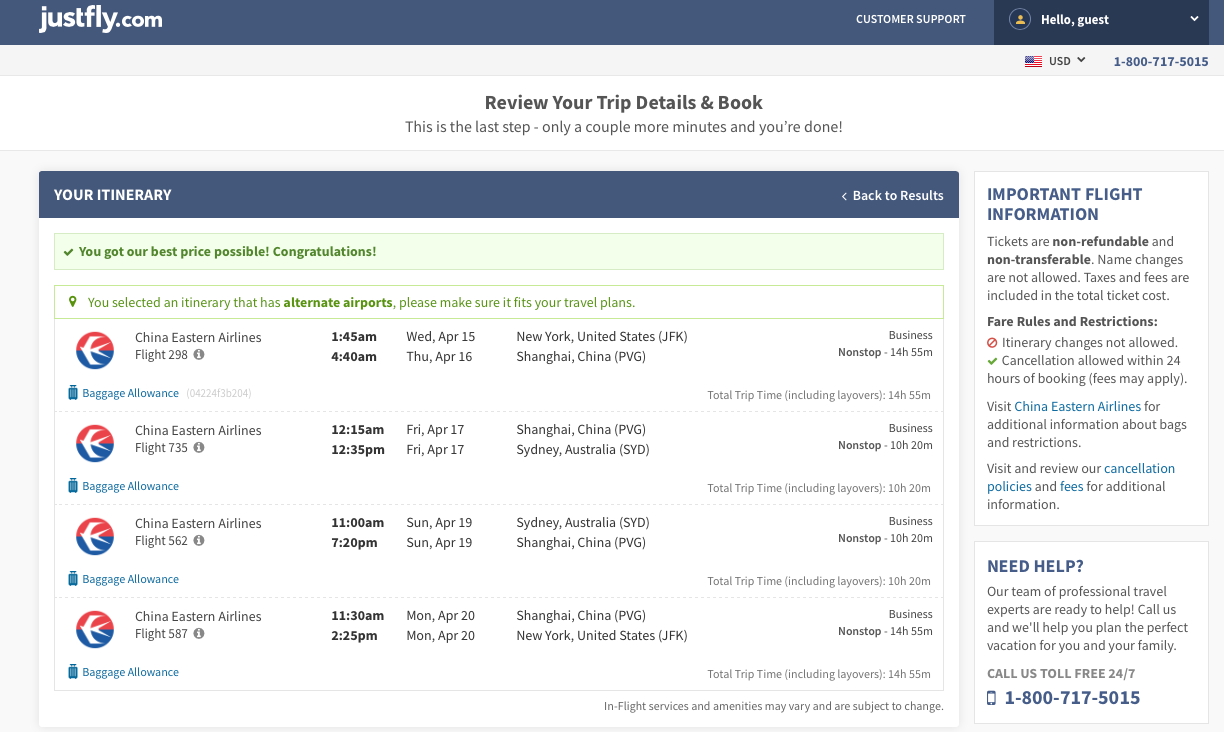1224x732 pixels.
Task: Click the justfly.com logo
Action: (100, 19)
